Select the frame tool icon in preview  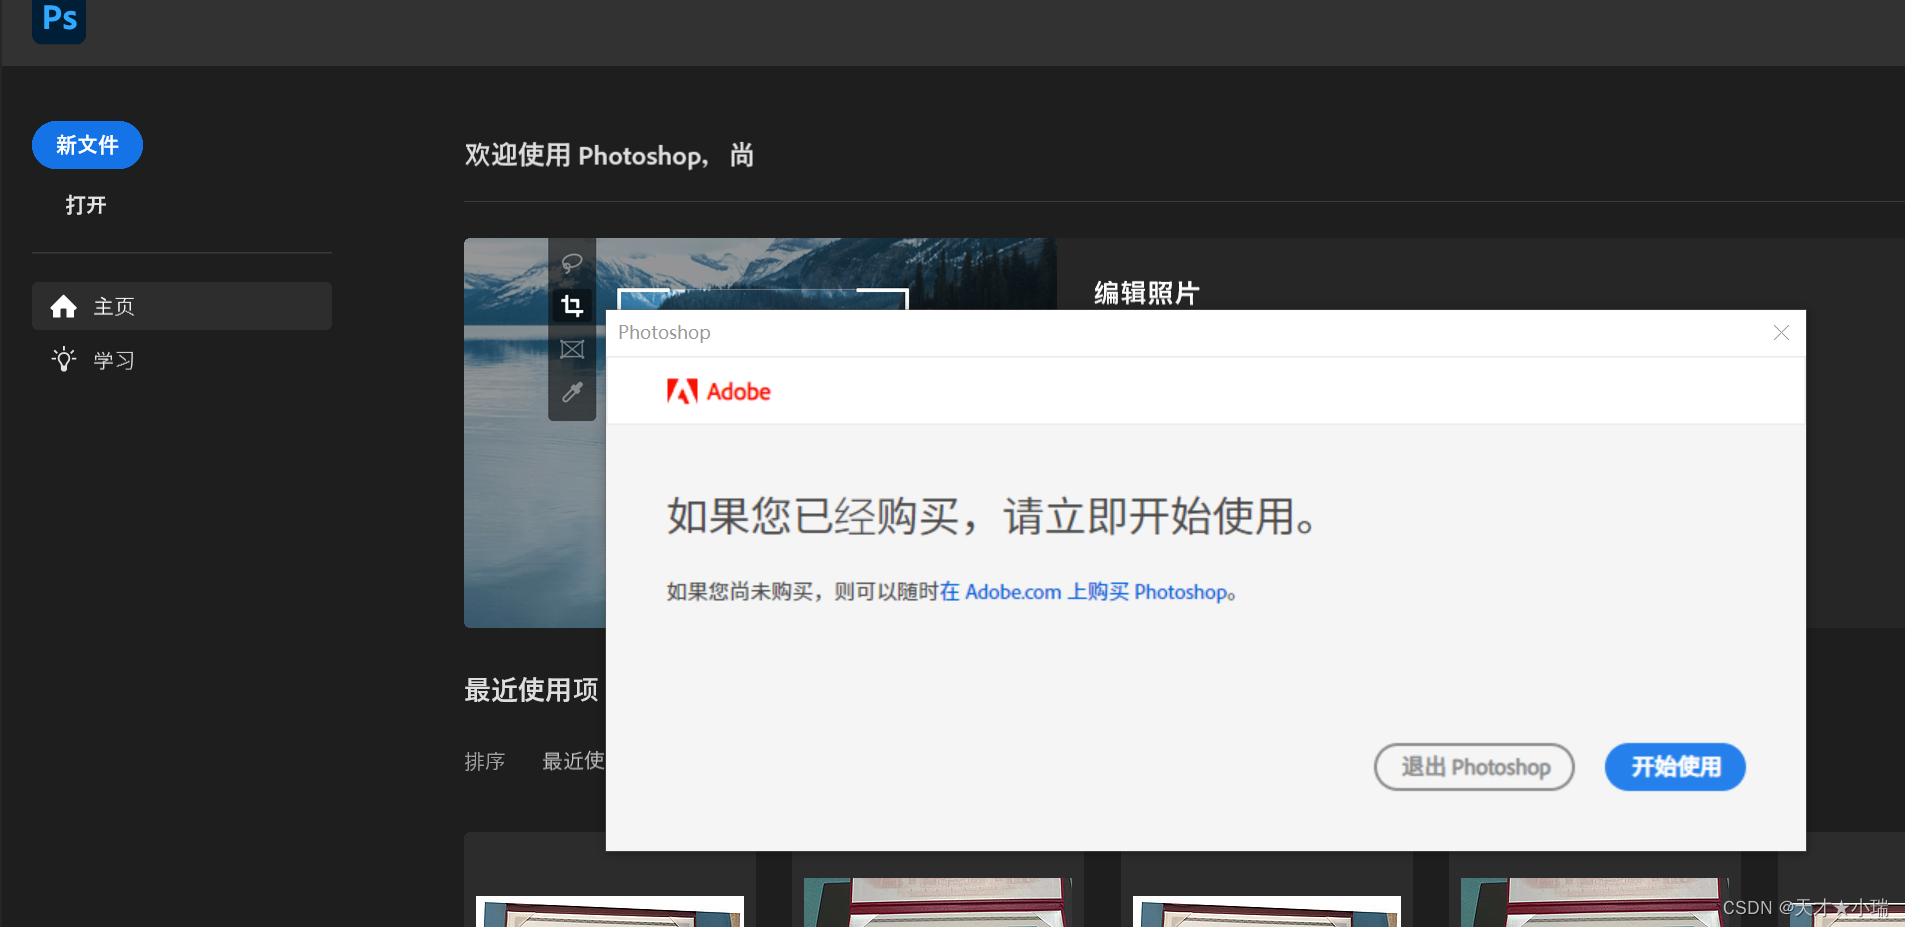point(572,349)
